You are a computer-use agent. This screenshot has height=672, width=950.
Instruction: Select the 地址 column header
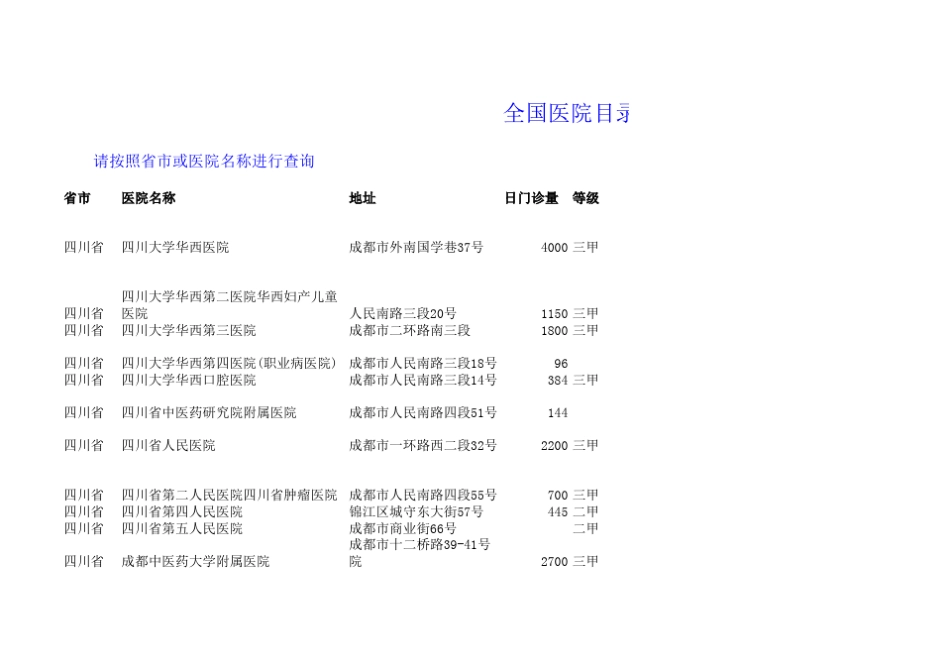(362, 198)
